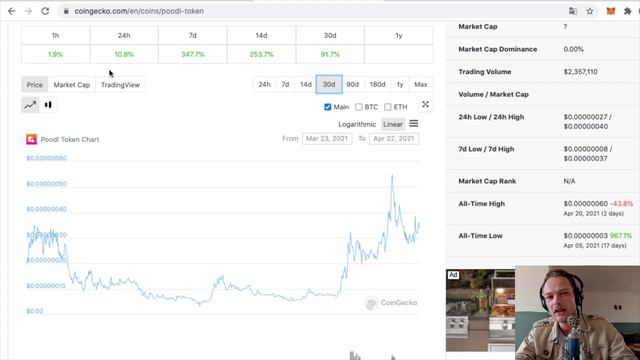Set chart range to 1y
Viewport: 640px width, 360px height.
400,84
